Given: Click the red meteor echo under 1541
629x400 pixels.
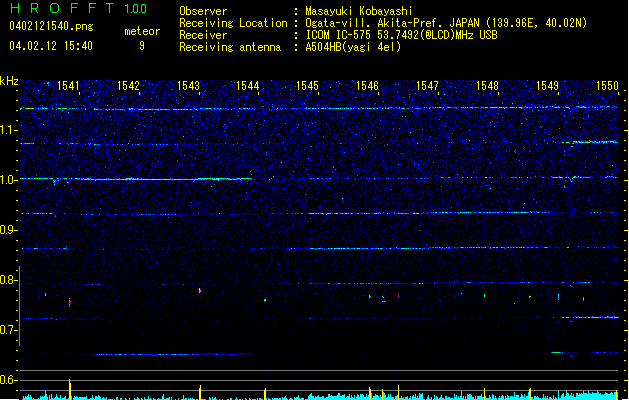Looking at the screenshot, I should click(x=70, y=303).
